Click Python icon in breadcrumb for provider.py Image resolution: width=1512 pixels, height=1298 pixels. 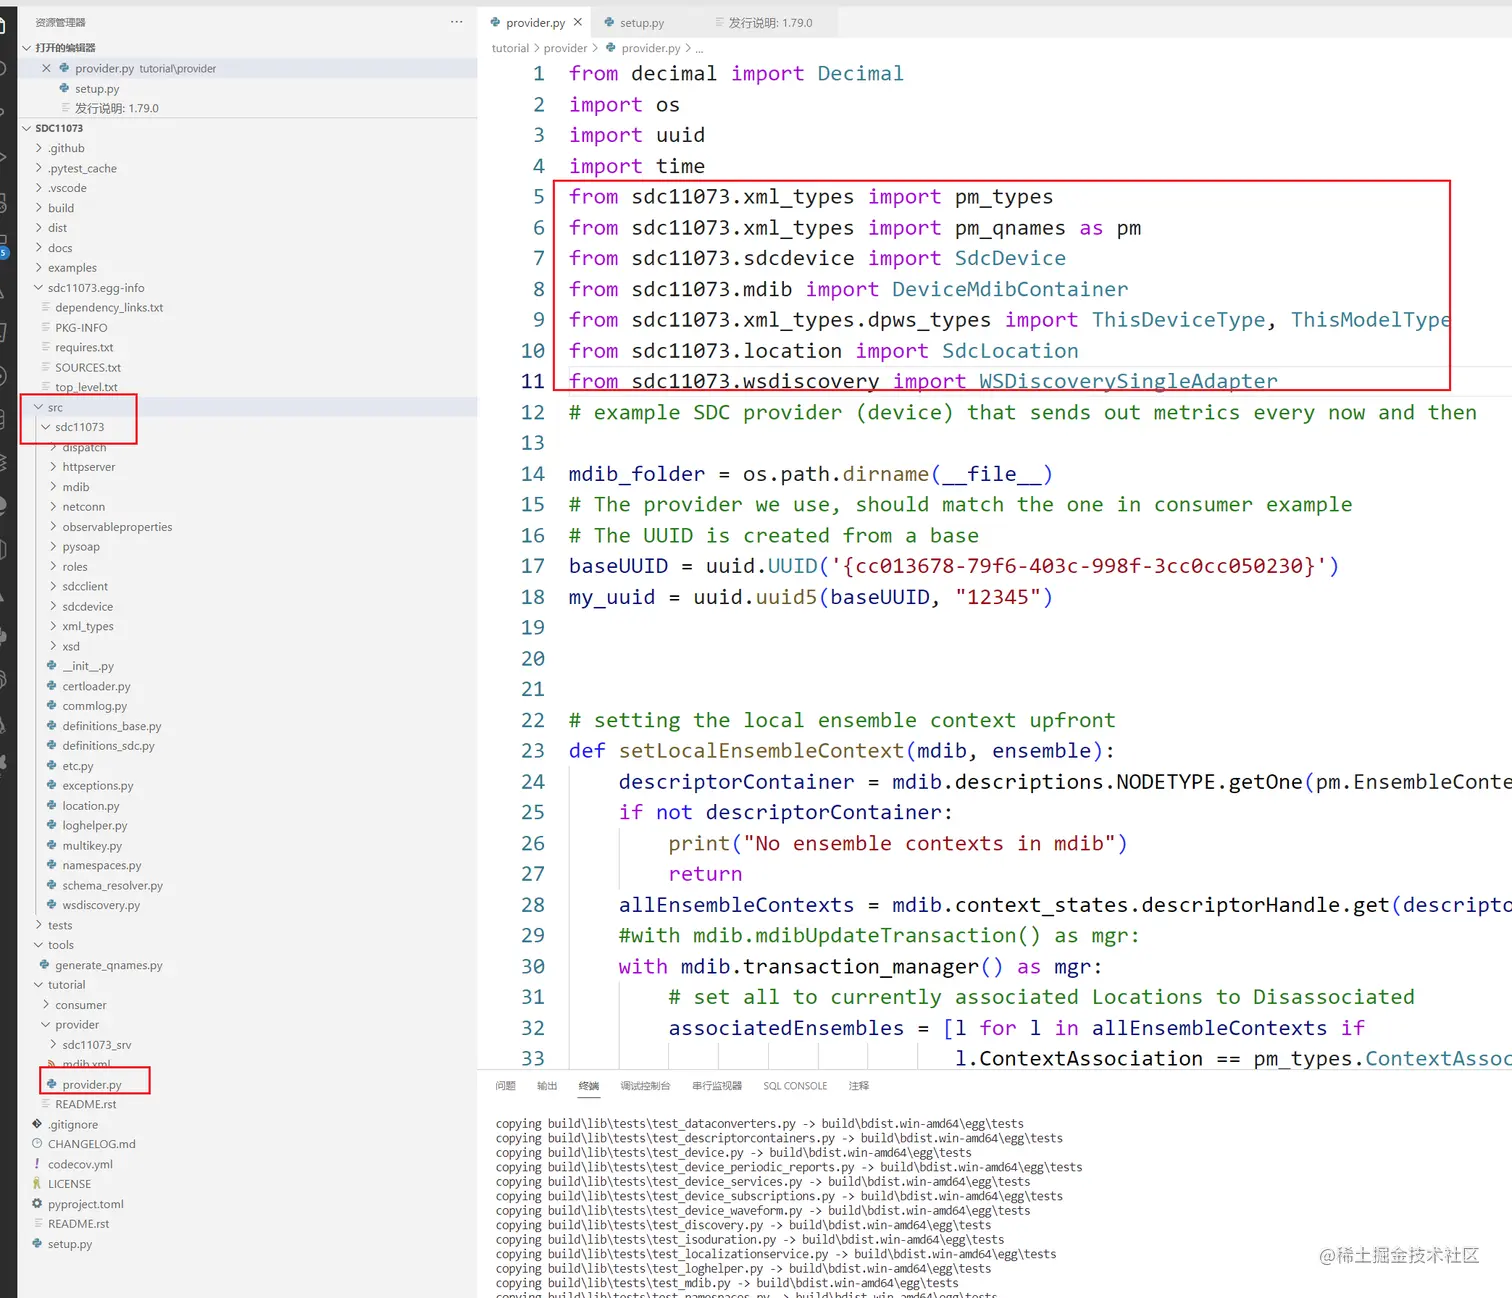pos(611,48)
